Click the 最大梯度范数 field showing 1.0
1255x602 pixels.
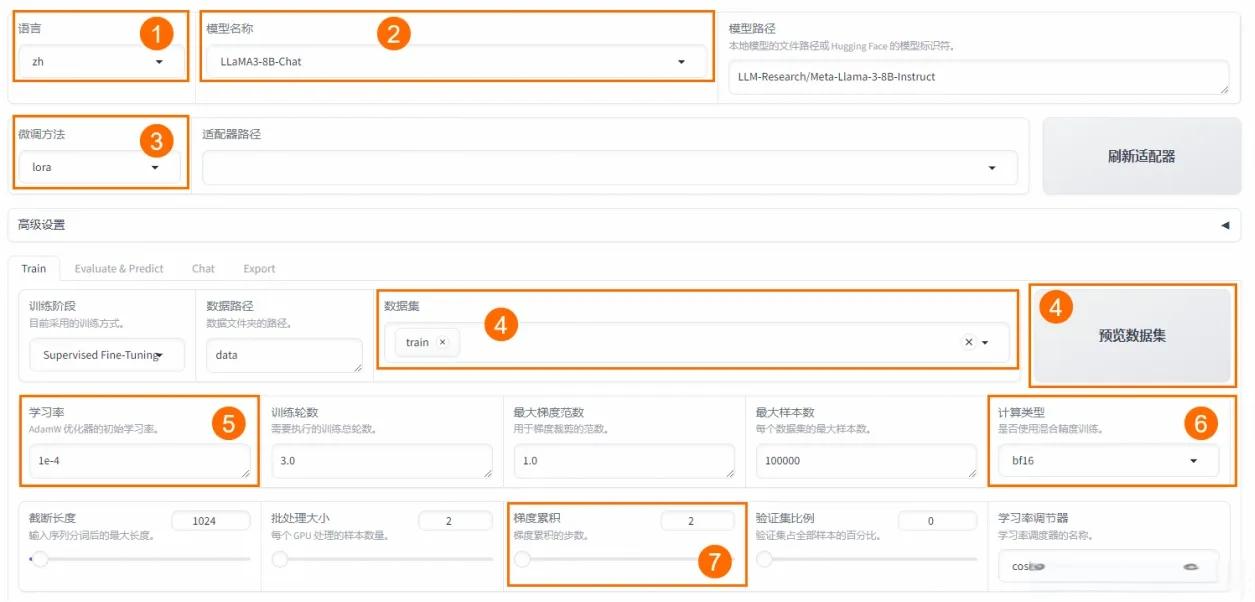coord(624,461)
